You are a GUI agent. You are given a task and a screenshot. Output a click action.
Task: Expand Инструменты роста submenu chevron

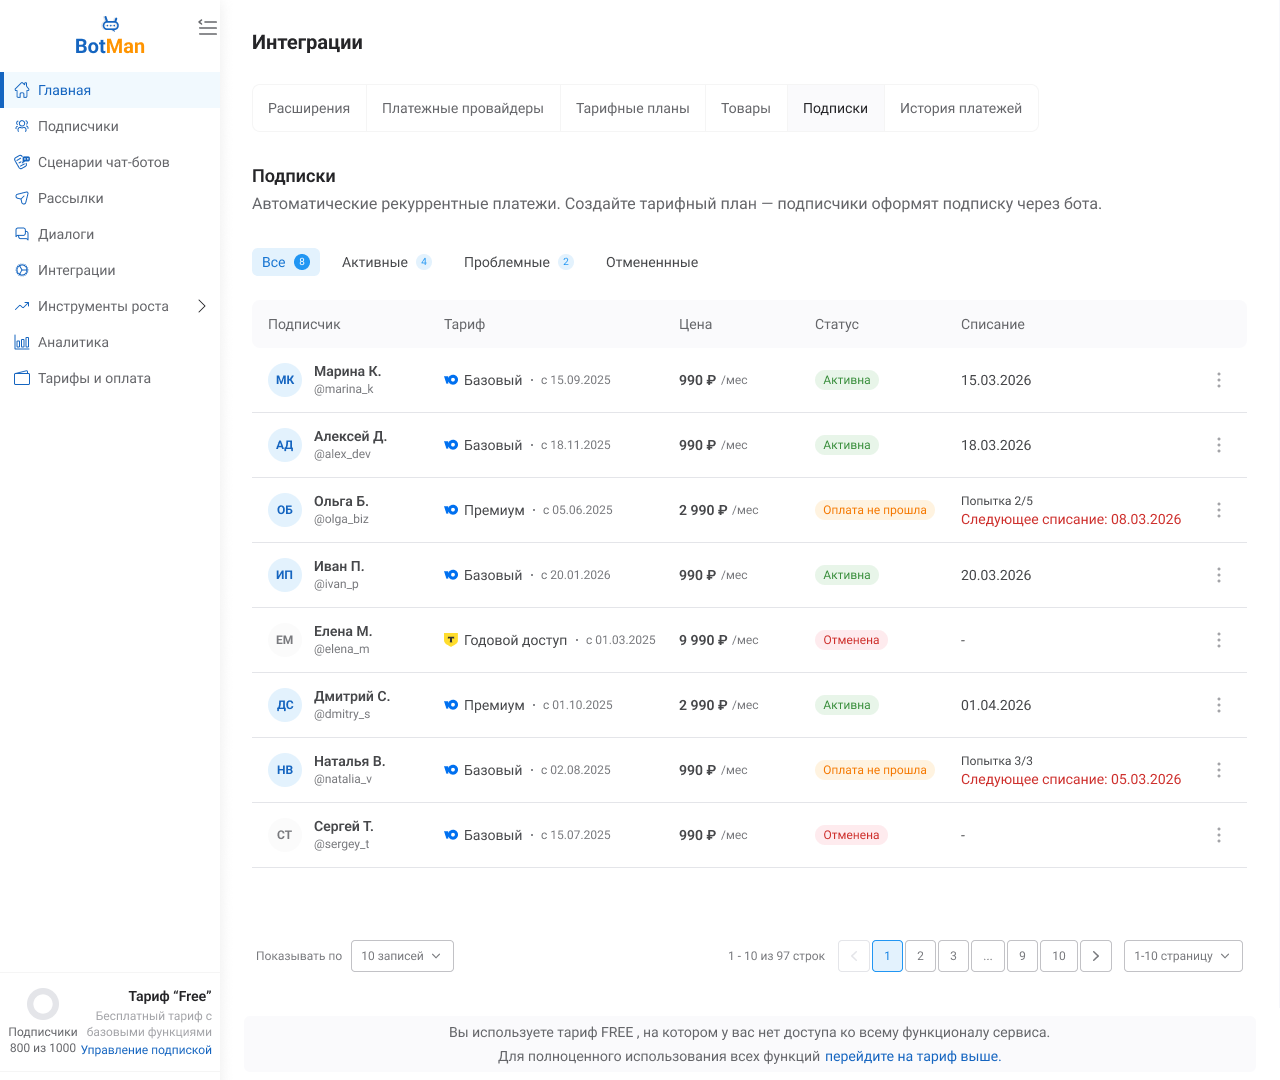coord(202,306)
